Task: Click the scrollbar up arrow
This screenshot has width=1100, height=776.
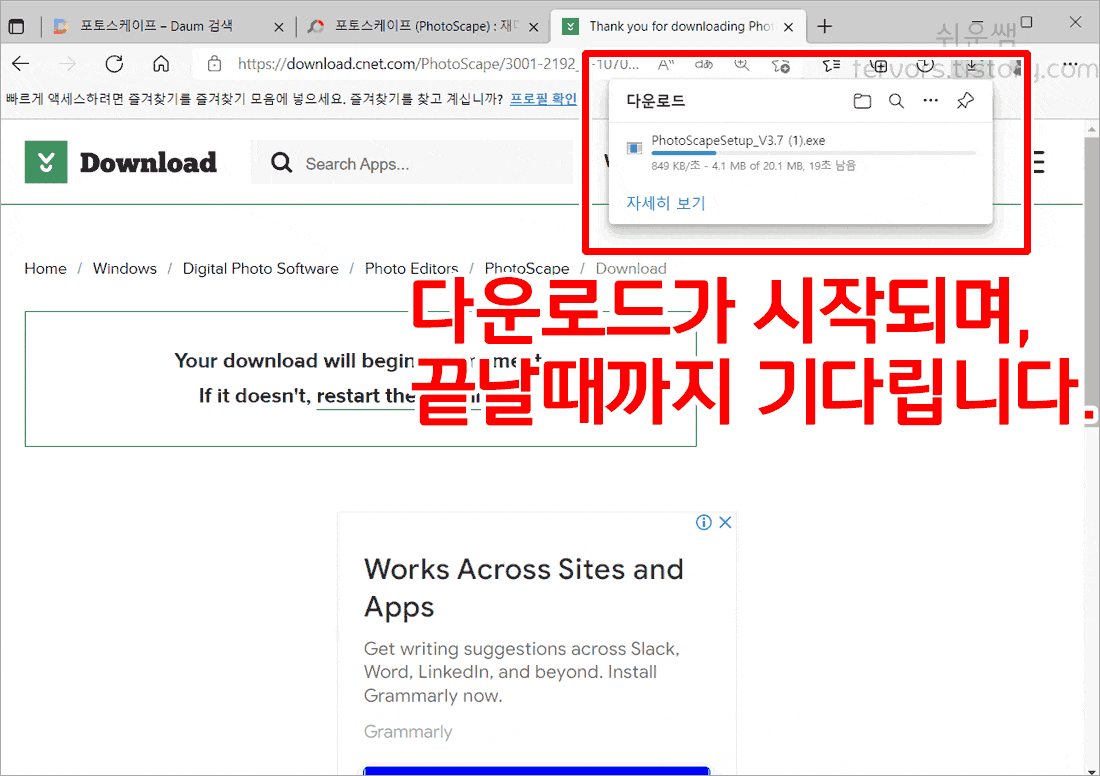Action: coord(1092,130)
